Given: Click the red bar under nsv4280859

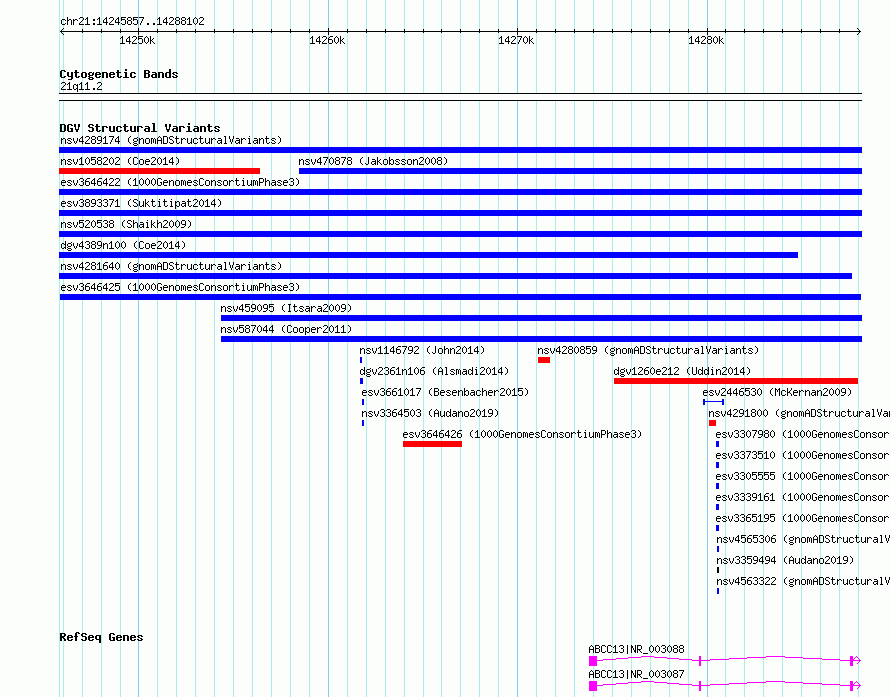Looking at the screenshot, I should pos(544,360).
